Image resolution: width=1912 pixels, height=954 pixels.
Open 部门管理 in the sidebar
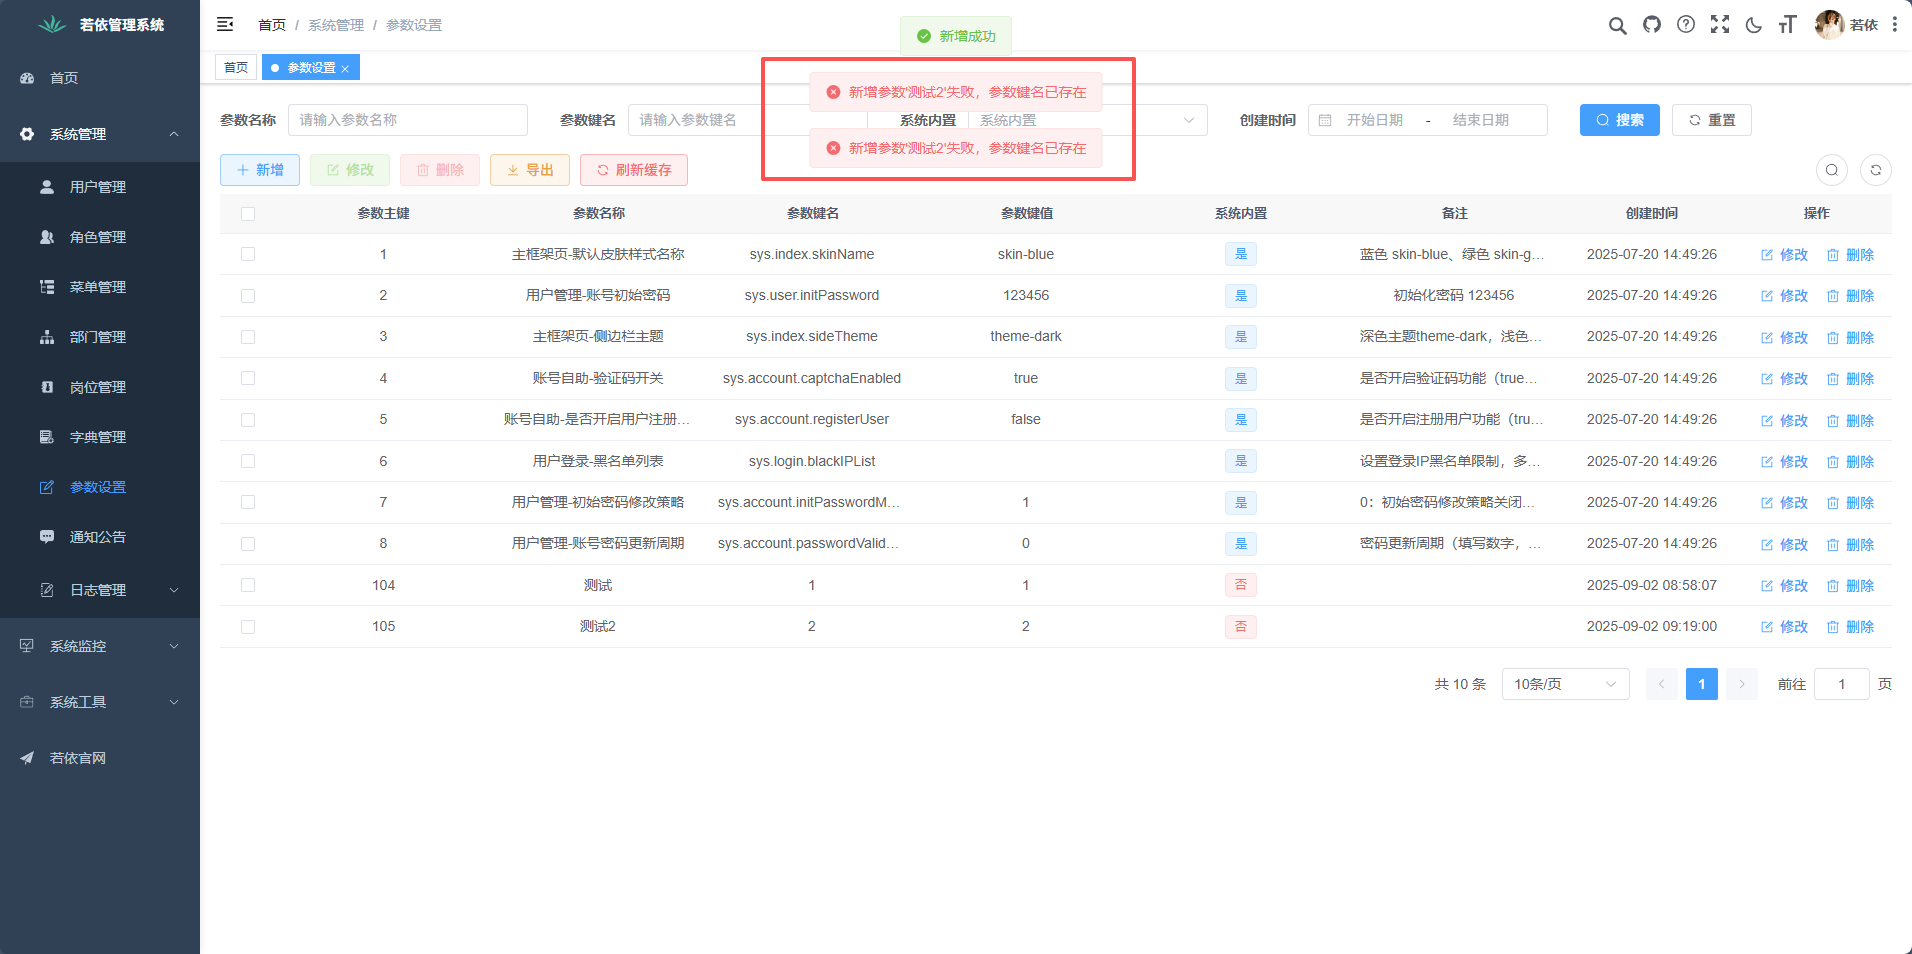(100, 337)
